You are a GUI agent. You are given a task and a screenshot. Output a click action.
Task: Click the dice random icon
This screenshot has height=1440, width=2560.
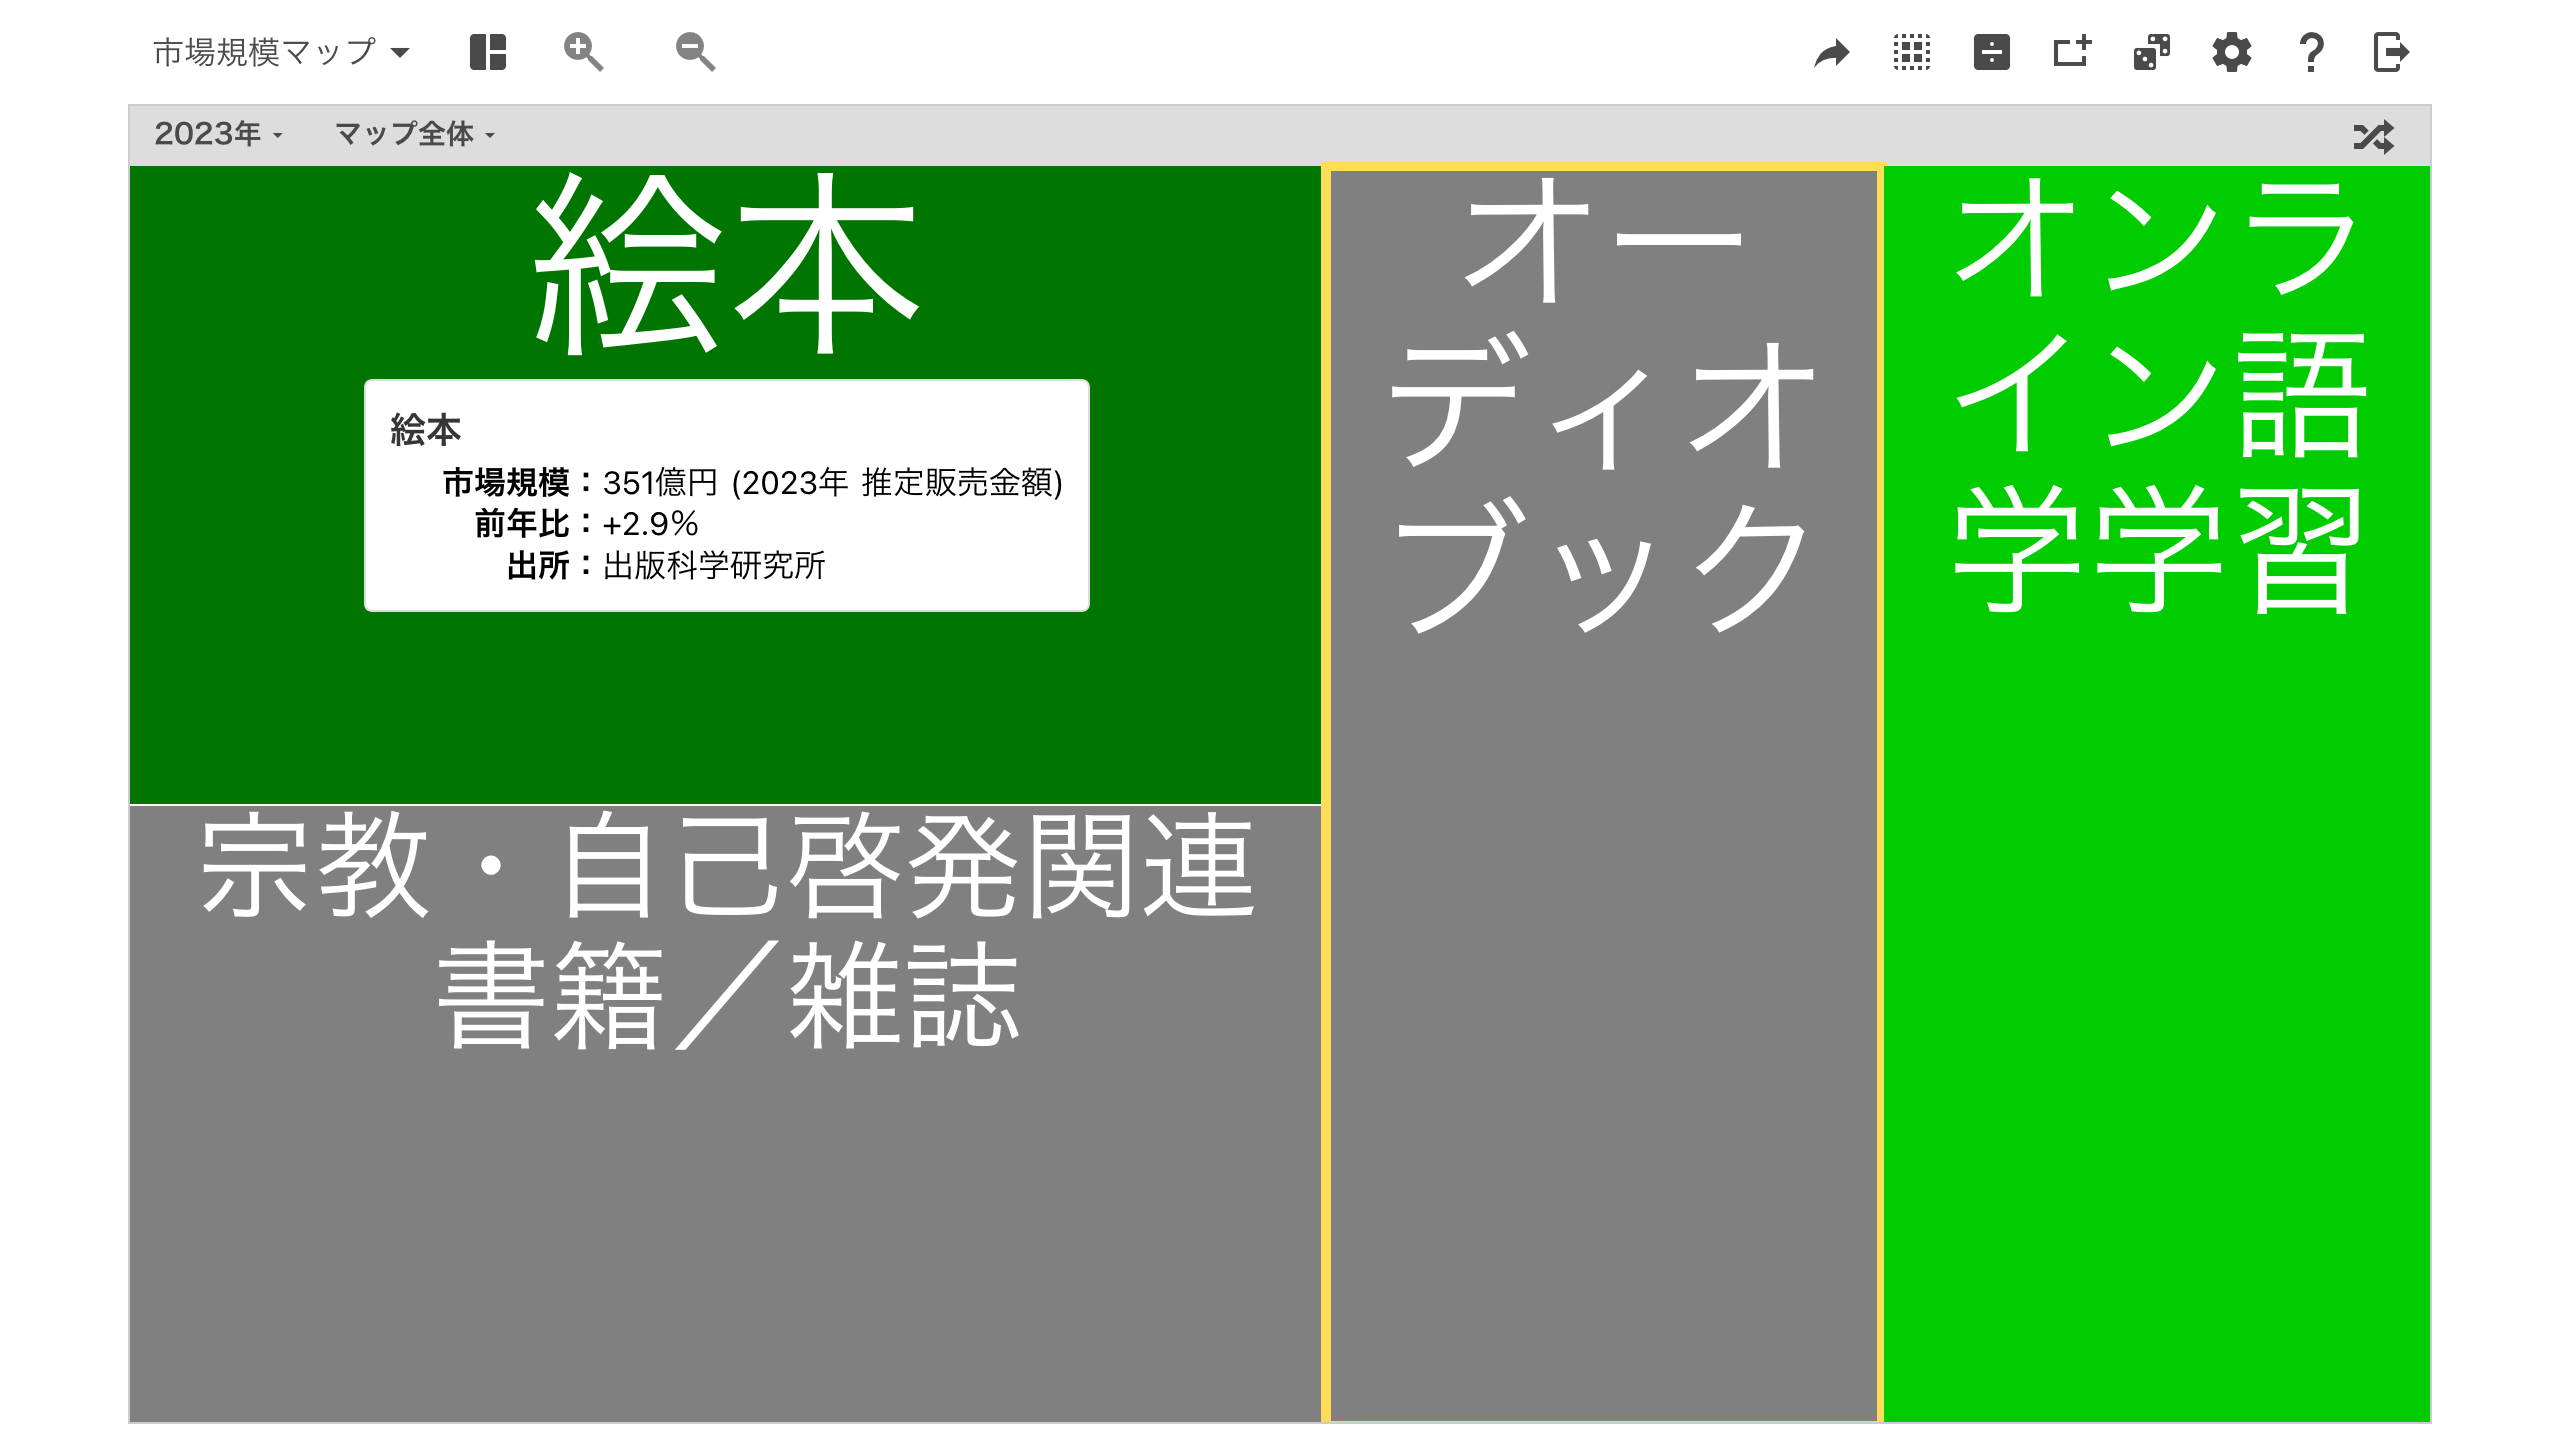click(x=2152, y=52)
